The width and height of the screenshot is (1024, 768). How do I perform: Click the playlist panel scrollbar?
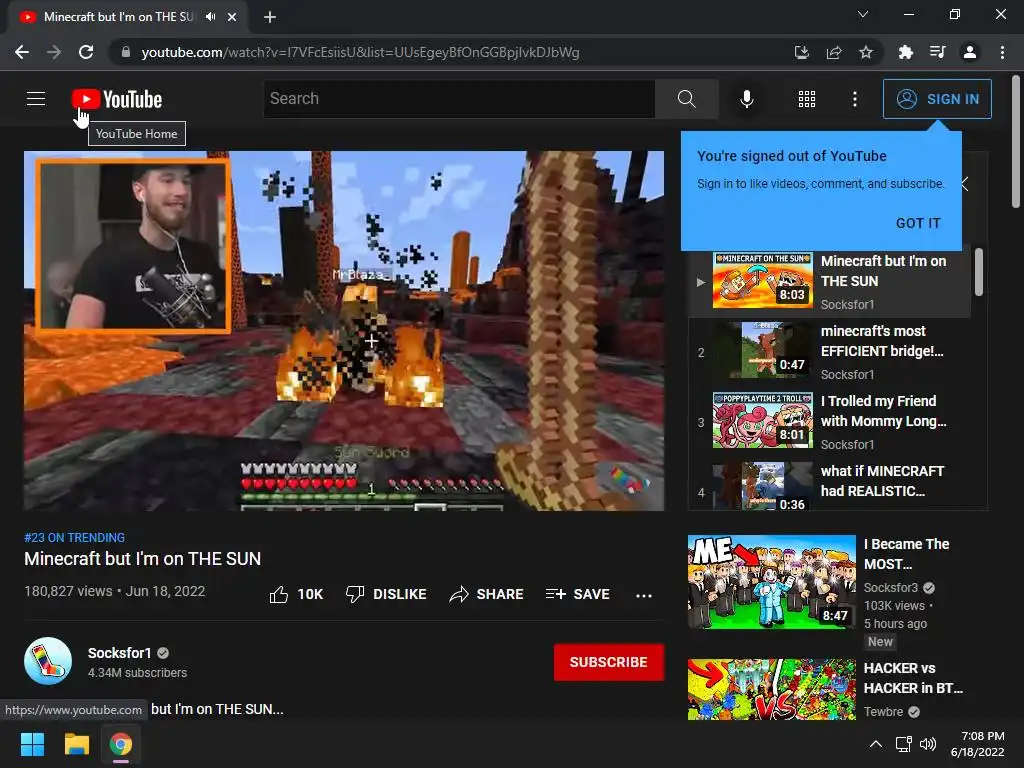(x=978, y=272)
